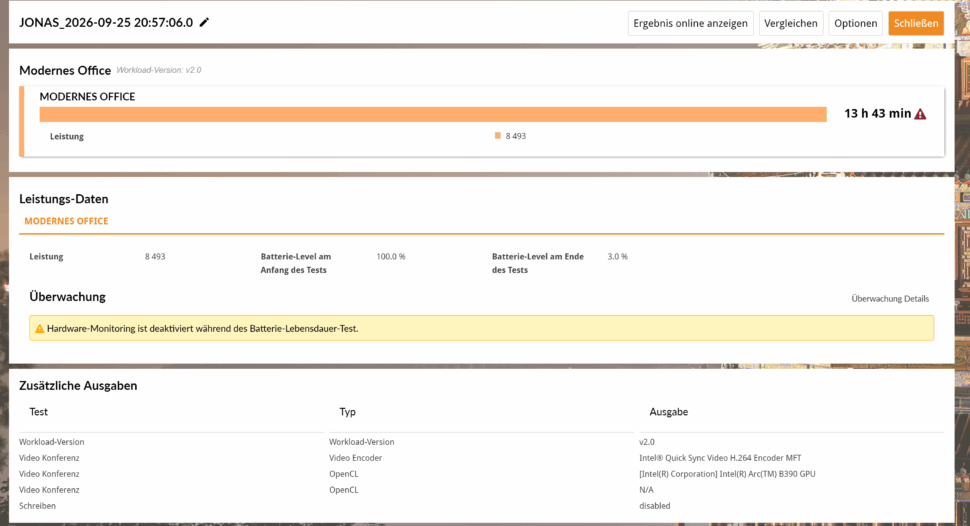Click the v2.0 output cell
Viewport: 970px width, 526px height.
point(646,442)
